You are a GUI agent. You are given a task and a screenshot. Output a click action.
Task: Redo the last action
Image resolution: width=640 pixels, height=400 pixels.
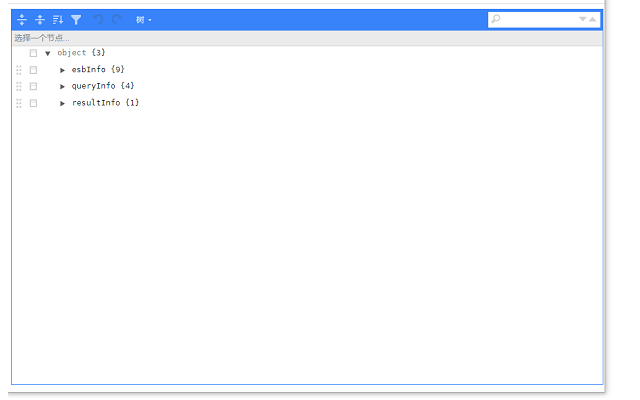point(117,19)
